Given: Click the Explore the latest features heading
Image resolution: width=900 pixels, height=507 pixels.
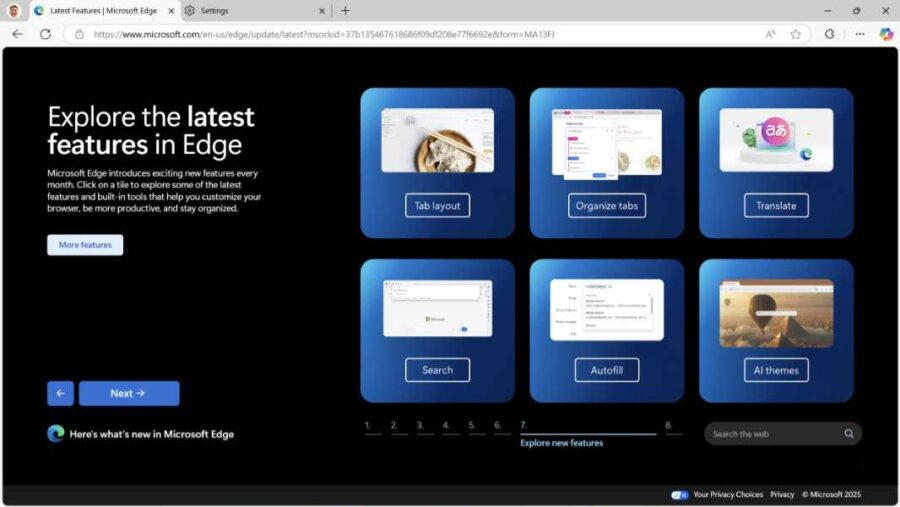Looking at the screenshot, I should 151,130.
